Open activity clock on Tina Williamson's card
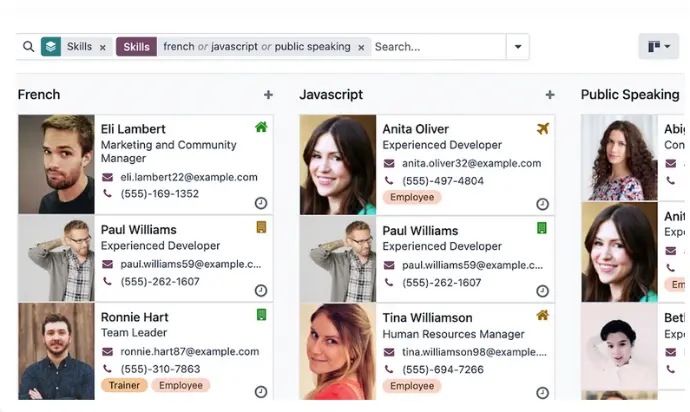The image size is (690, 412). coord(542,392)
